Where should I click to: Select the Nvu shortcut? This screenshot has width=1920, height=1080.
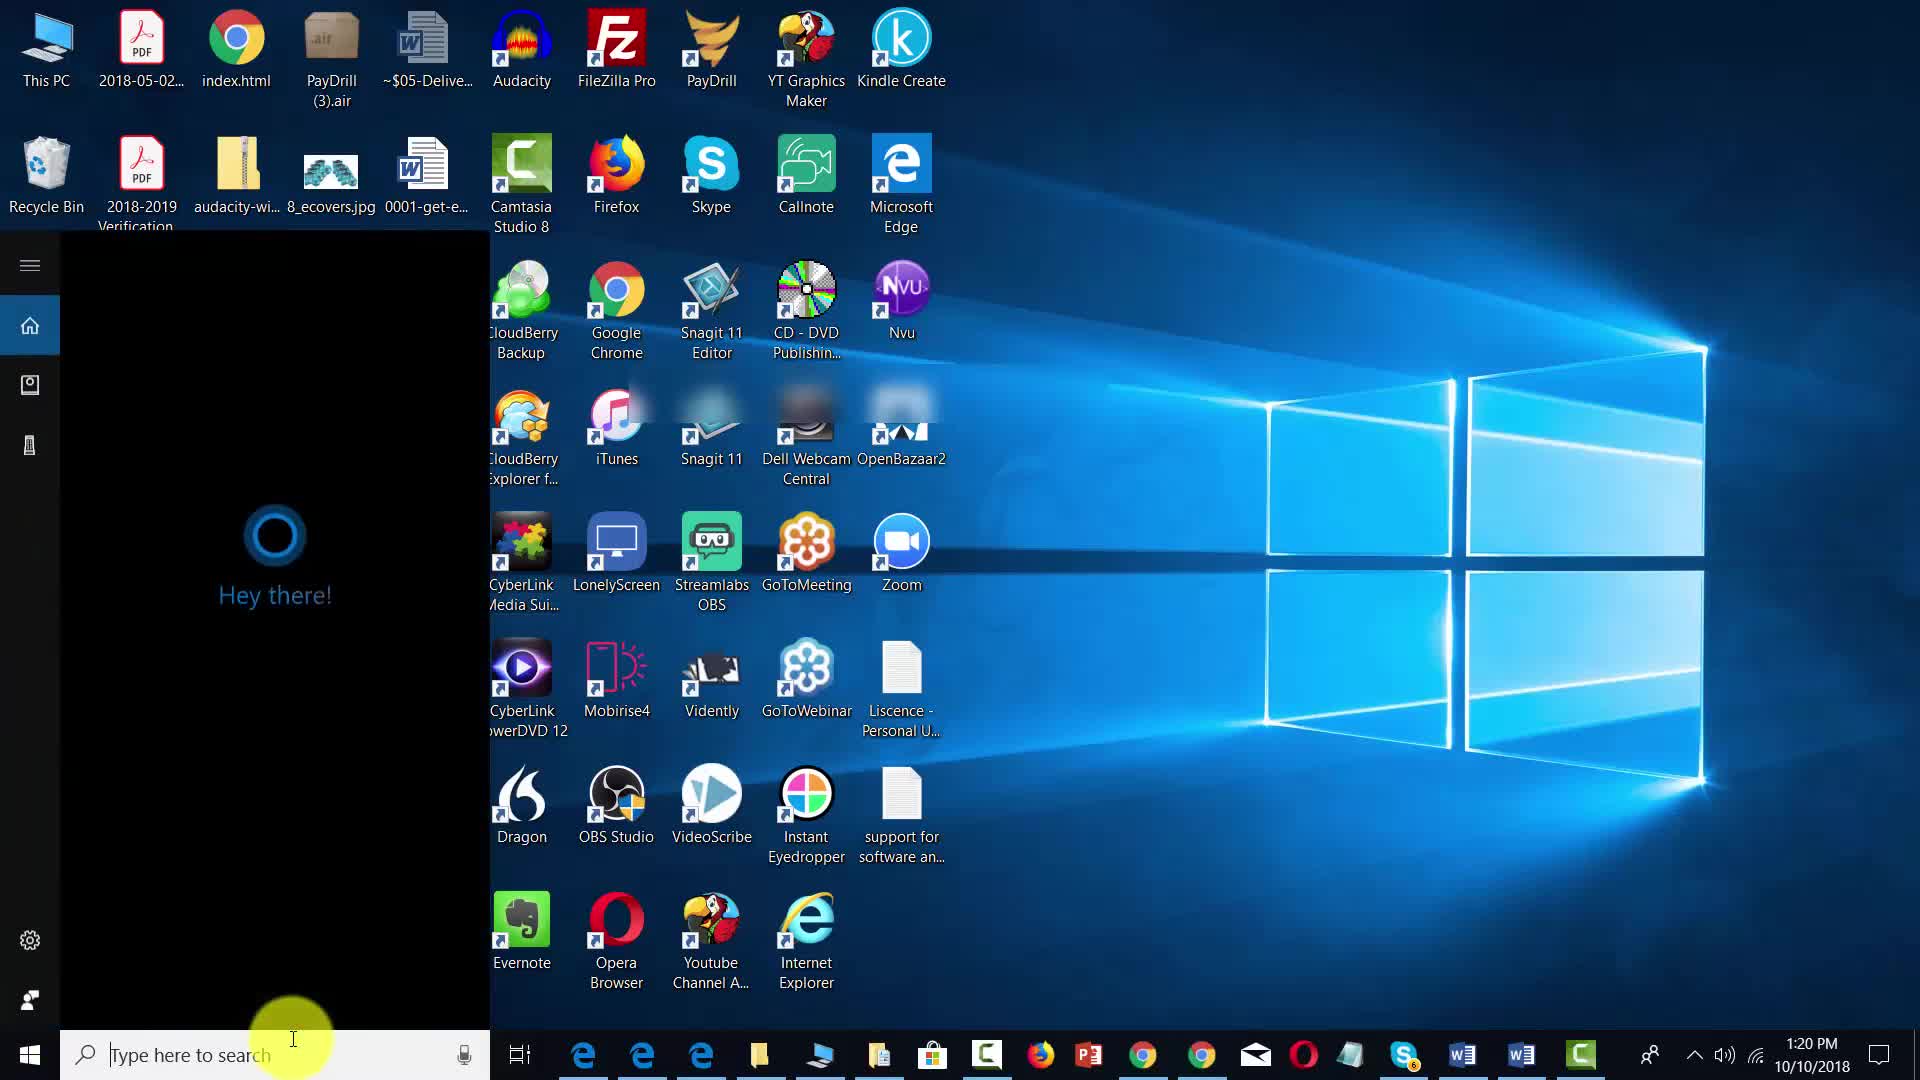[901, 301]
